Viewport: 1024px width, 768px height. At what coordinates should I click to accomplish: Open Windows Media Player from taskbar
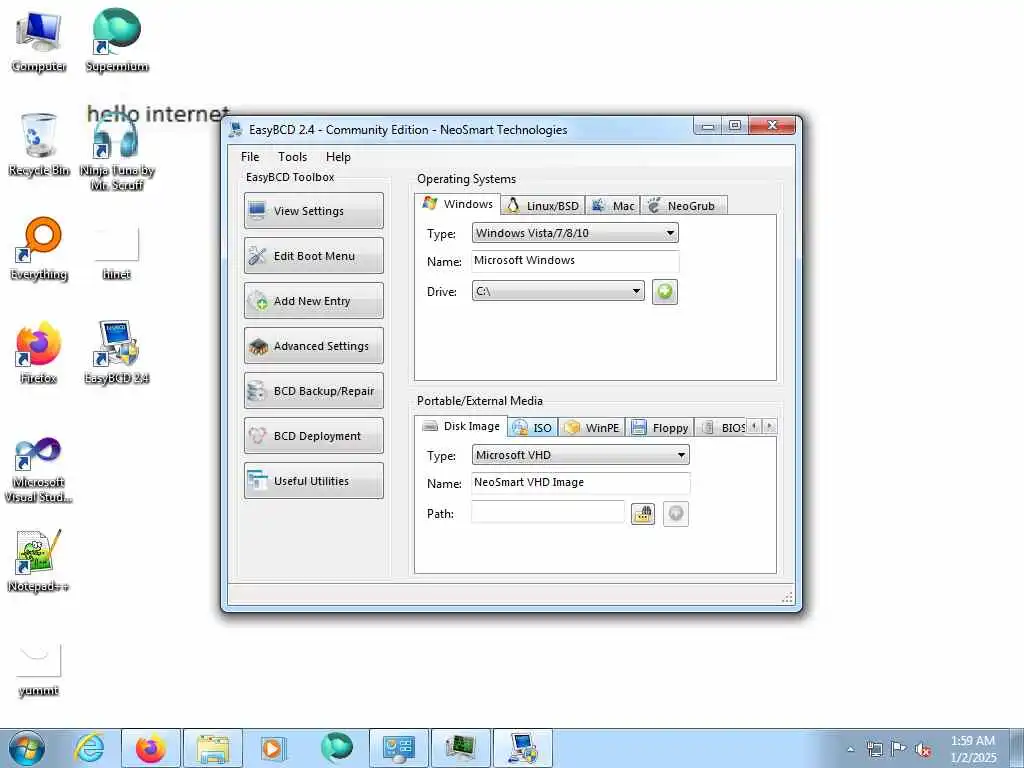point(274,748)
